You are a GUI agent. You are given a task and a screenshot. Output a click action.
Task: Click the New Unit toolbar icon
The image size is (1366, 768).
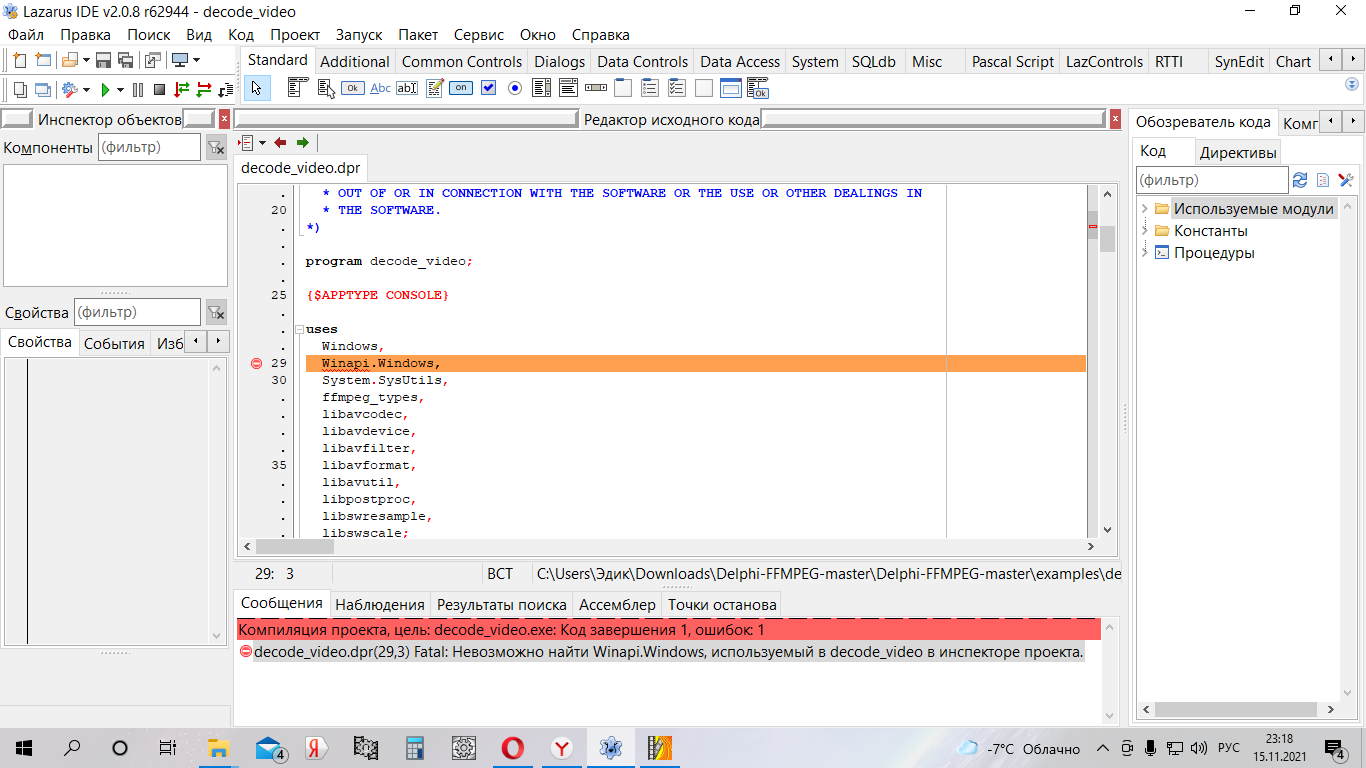[x=19, y=60]
